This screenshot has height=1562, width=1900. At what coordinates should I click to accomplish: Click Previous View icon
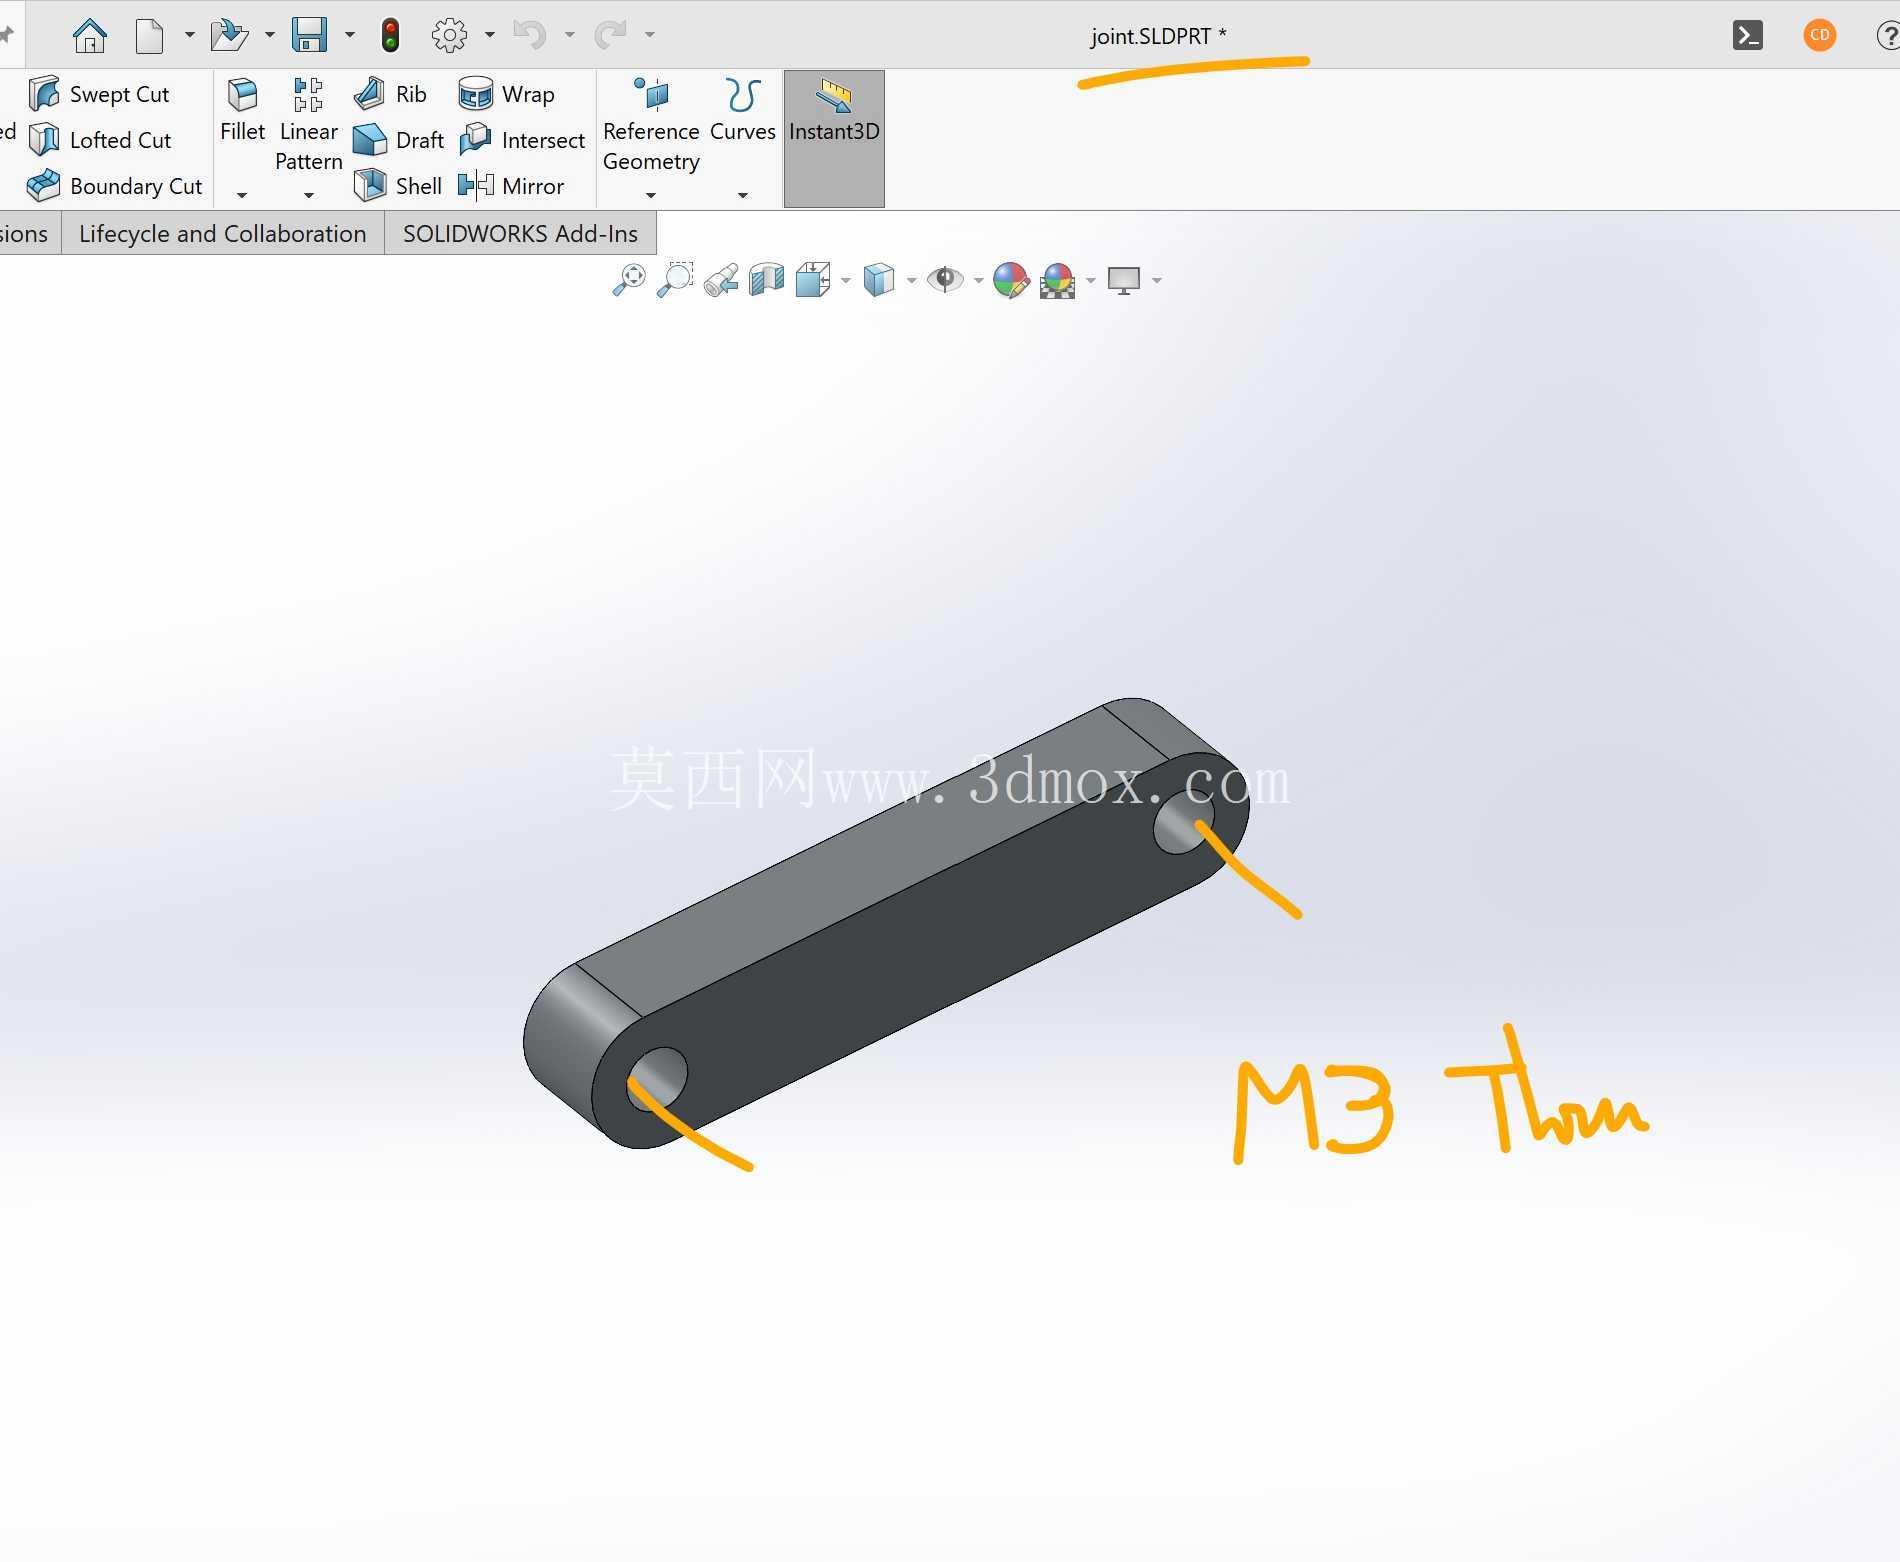pos(720,280)
